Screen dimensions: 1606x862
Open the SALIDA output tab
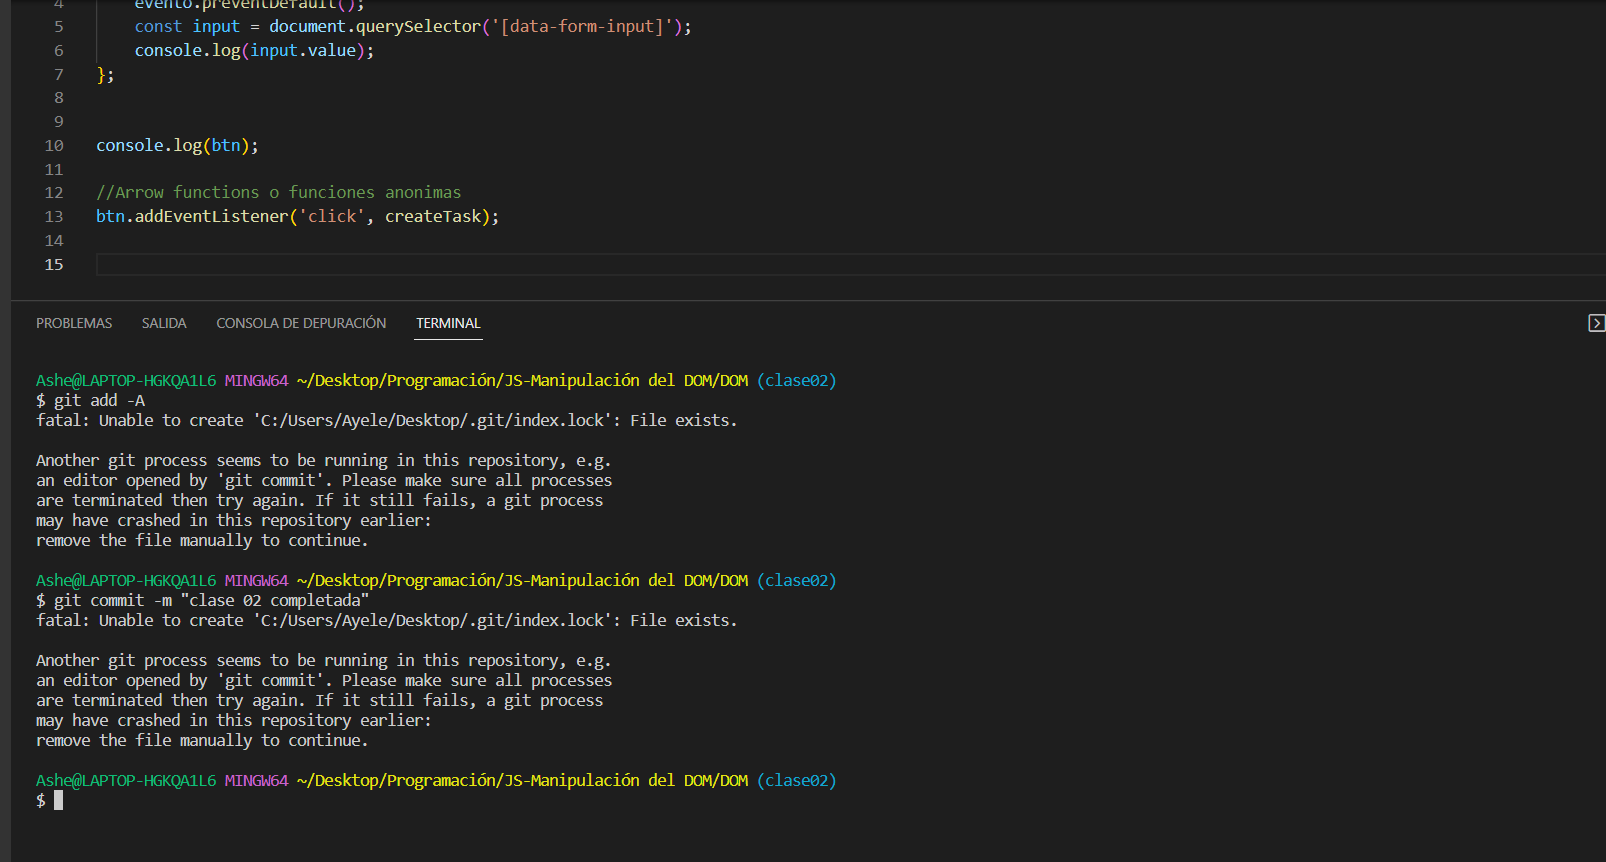[x=164, y=323]
